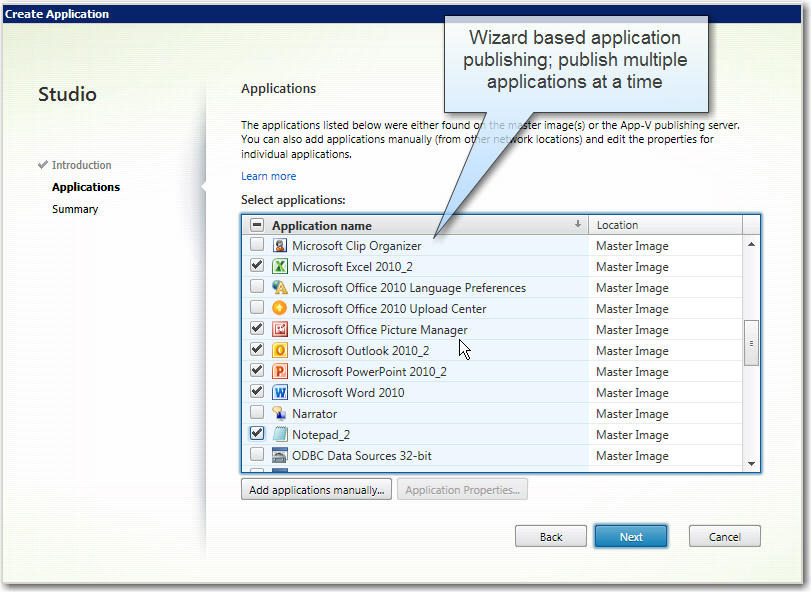Select Microsoft Office Picture Manager name text
Viewport: 811px width, 592px height.
(380, 330)
